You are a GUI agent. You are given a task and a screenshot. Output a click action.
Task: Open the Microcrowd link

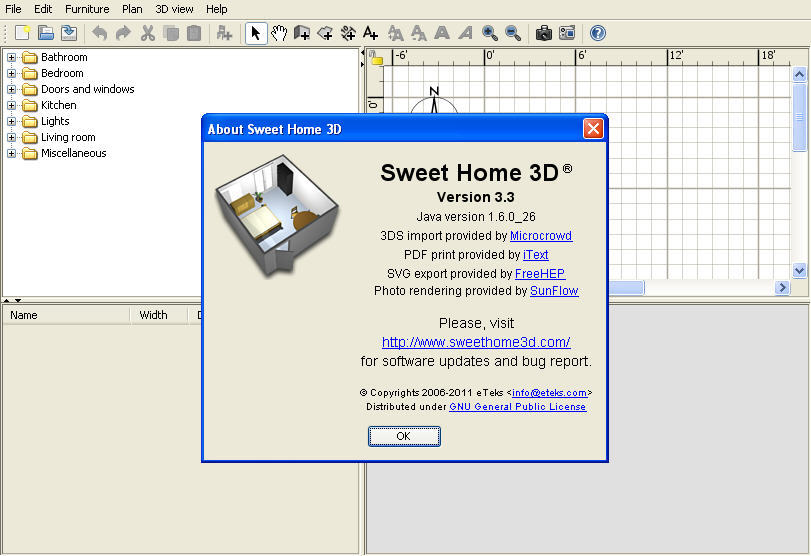pyautogui.click(x=541, y=236)
